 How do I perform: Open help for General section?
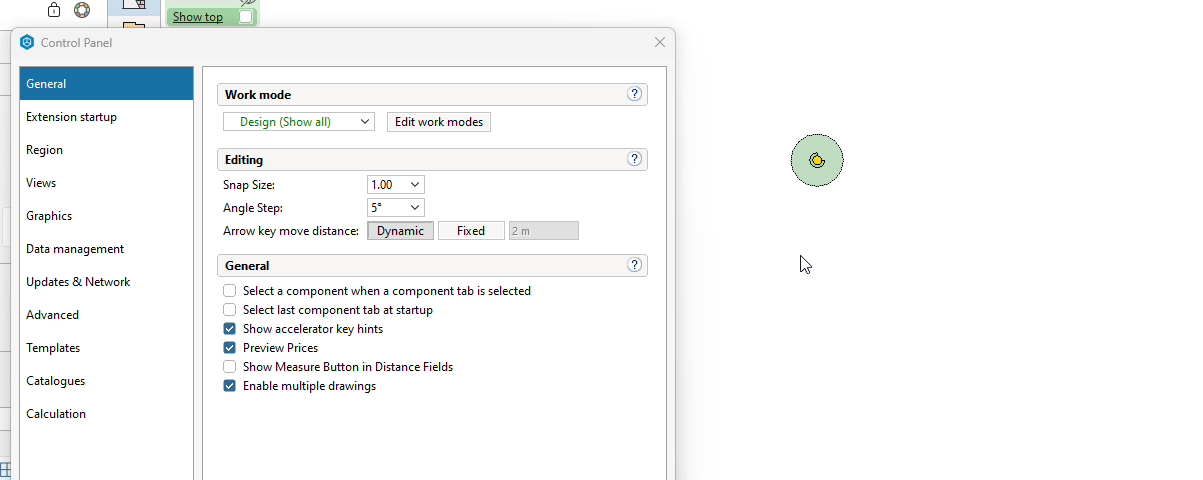tap(634, 265)
